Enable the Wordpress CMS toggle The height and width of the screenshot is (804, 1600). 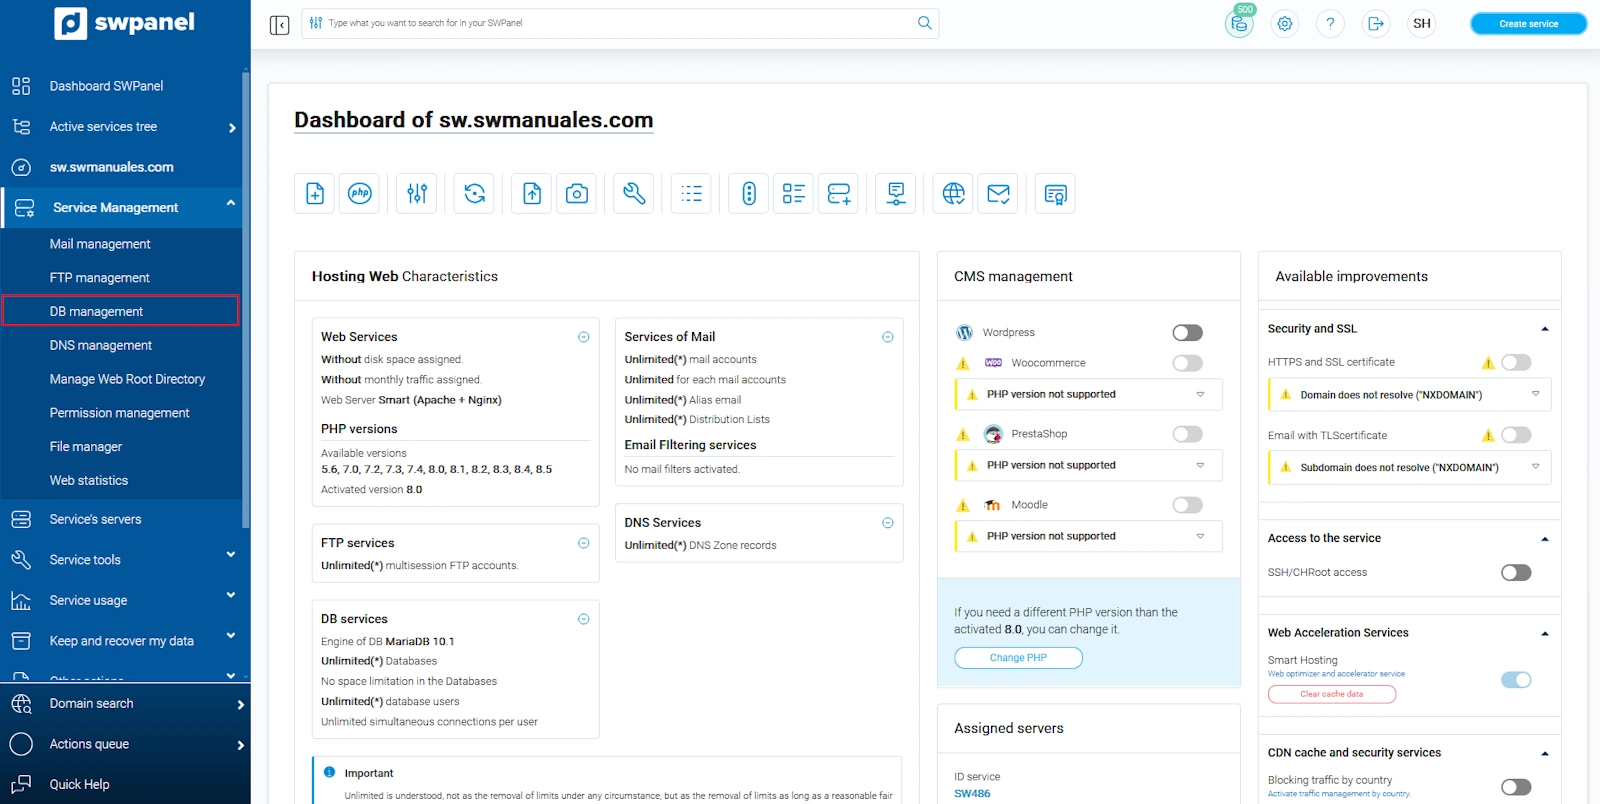point(1187,333)
